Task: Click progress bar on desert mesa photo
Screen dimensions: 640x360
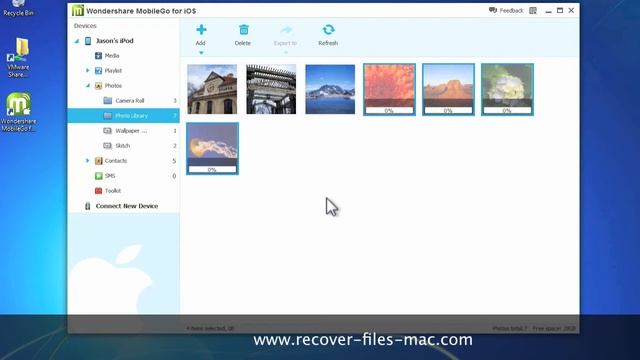Action: [448, 111]
